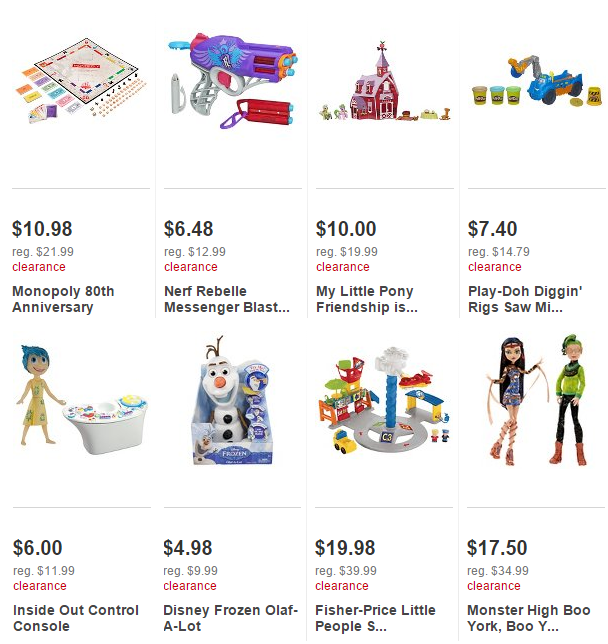608x644 pixels.
Task: Click the purple Nerf Rebelle blaster image
Action: pos(233,80)
